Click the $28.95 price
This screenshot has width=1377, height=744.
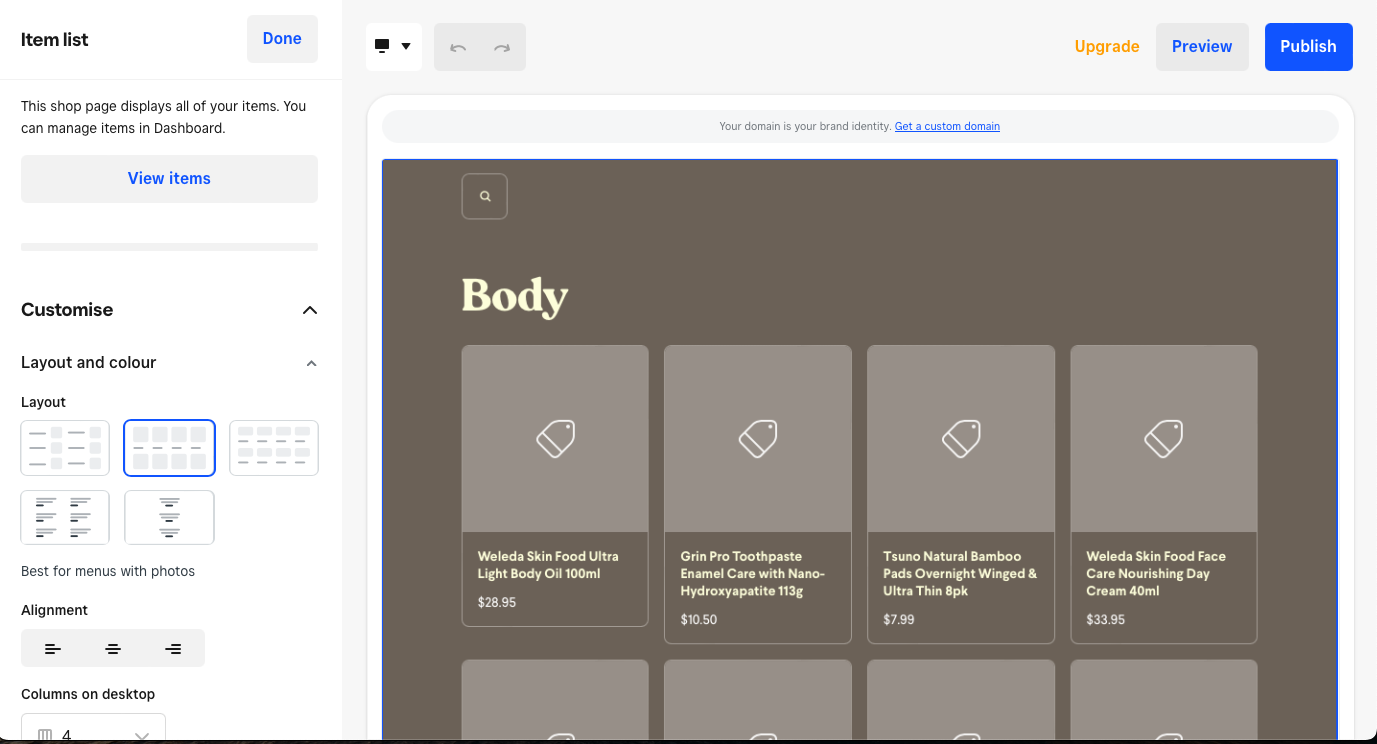497,603
